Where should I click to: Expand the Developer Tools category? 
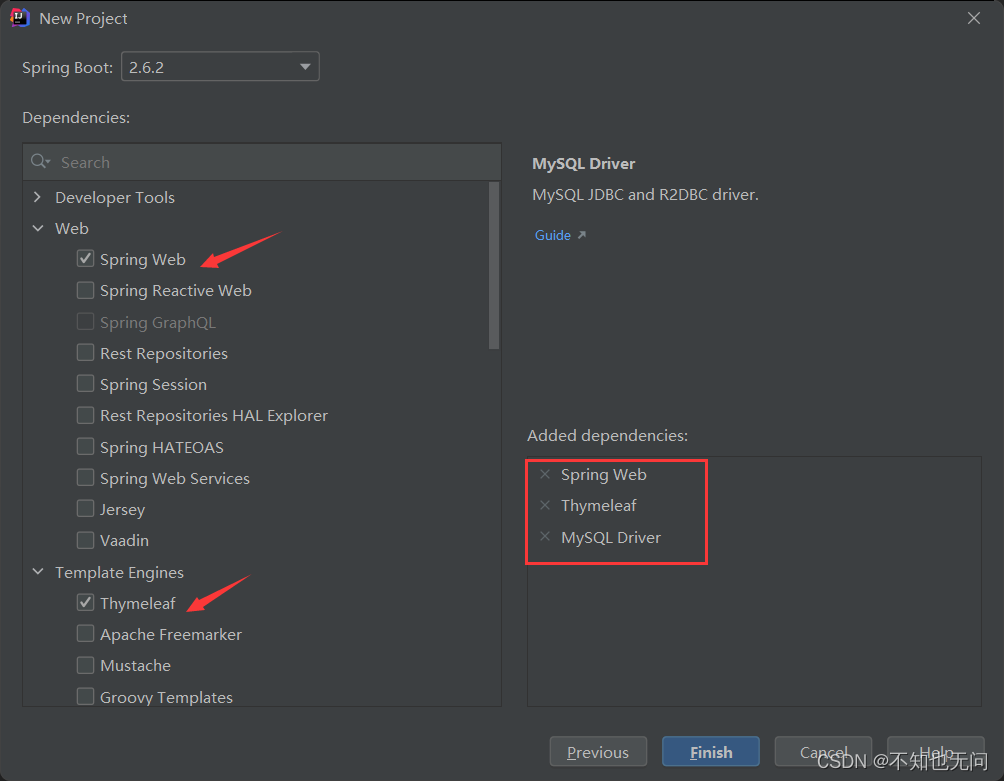38,197
